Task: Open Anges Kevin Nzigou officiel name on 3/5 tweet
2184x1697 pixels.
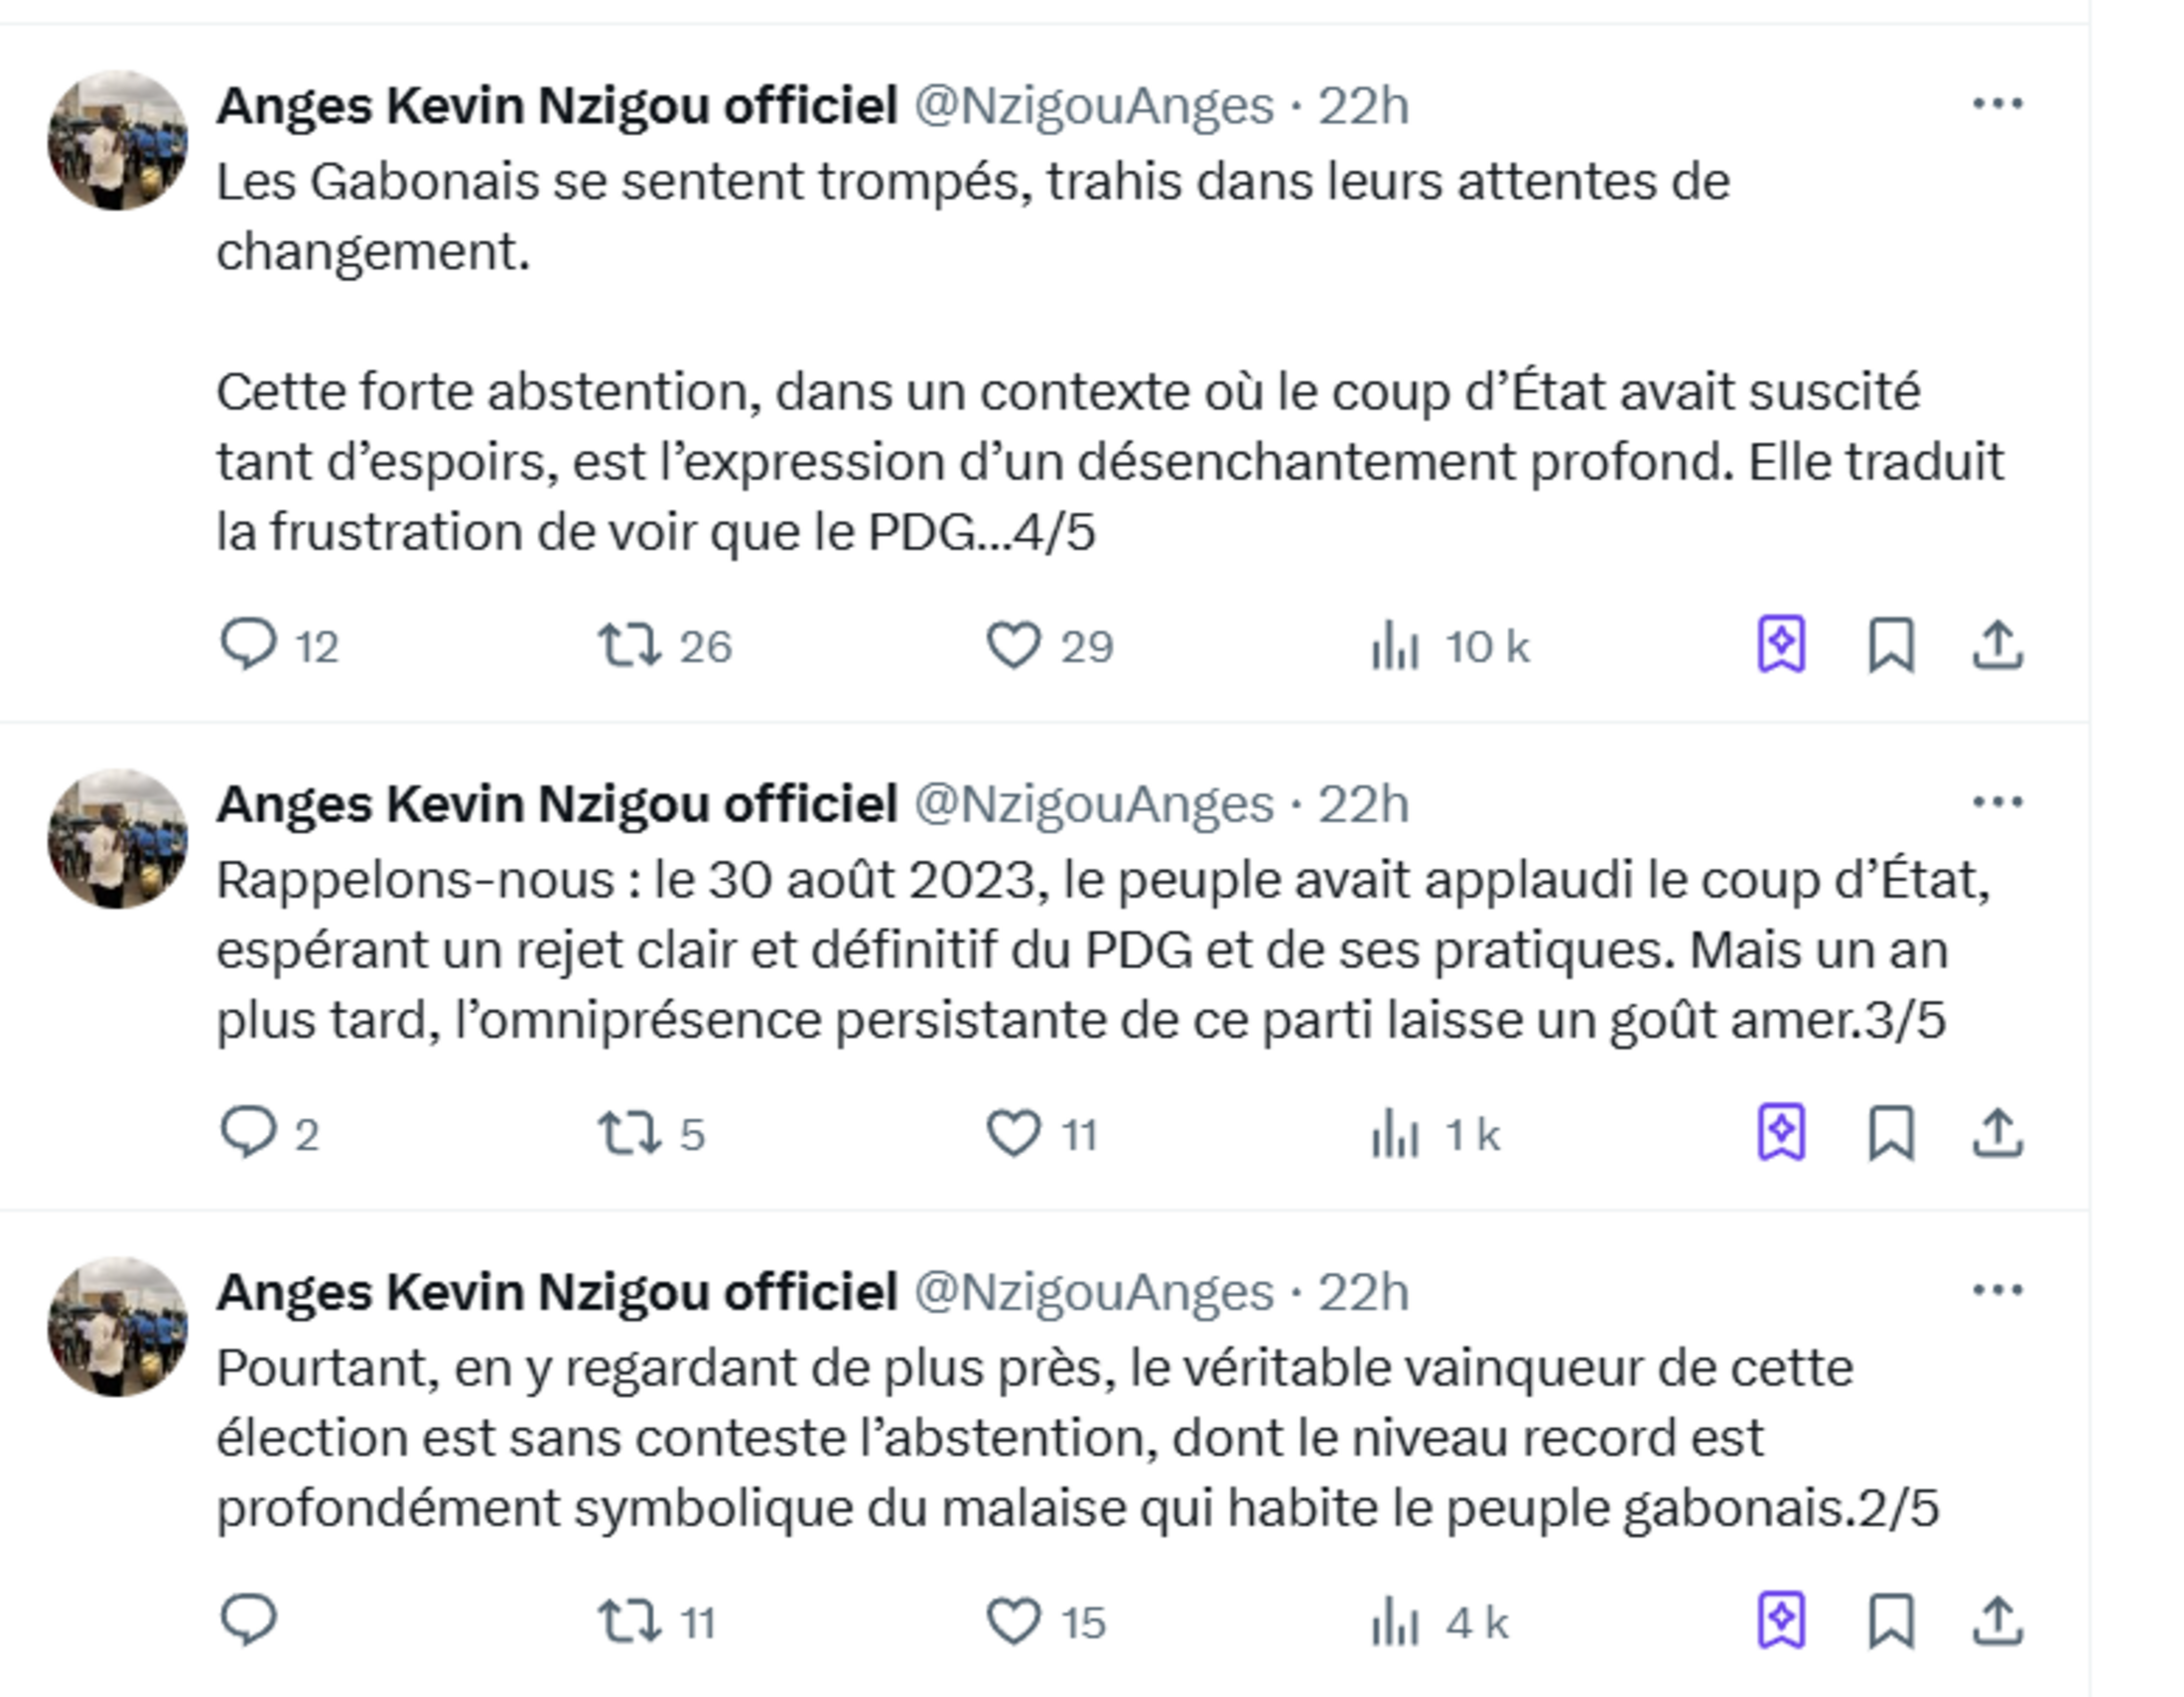Action: click(557, 804)
